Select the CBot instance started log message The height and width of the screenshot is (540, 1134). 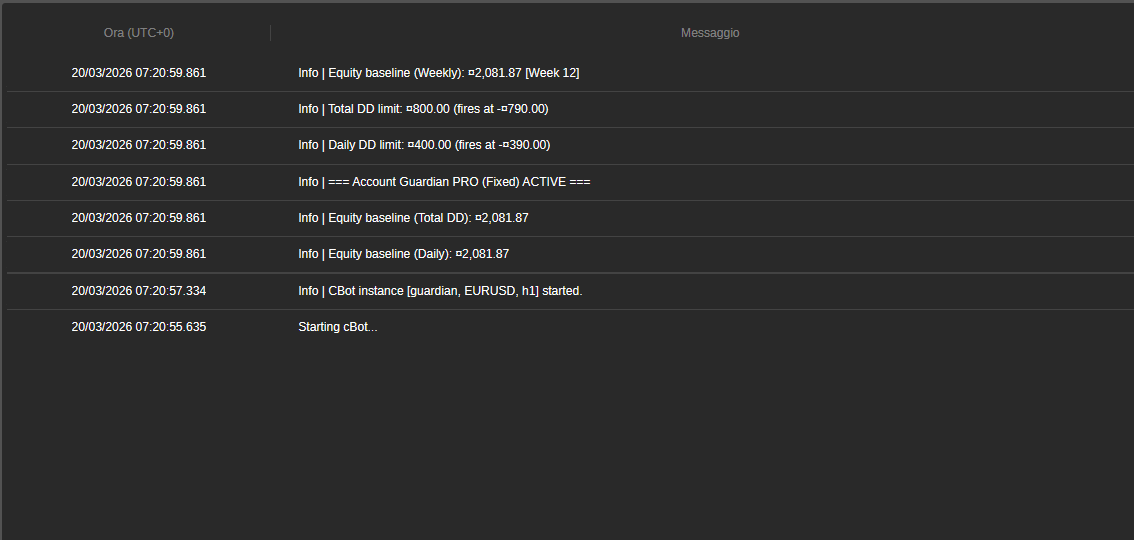pos(440,291)
